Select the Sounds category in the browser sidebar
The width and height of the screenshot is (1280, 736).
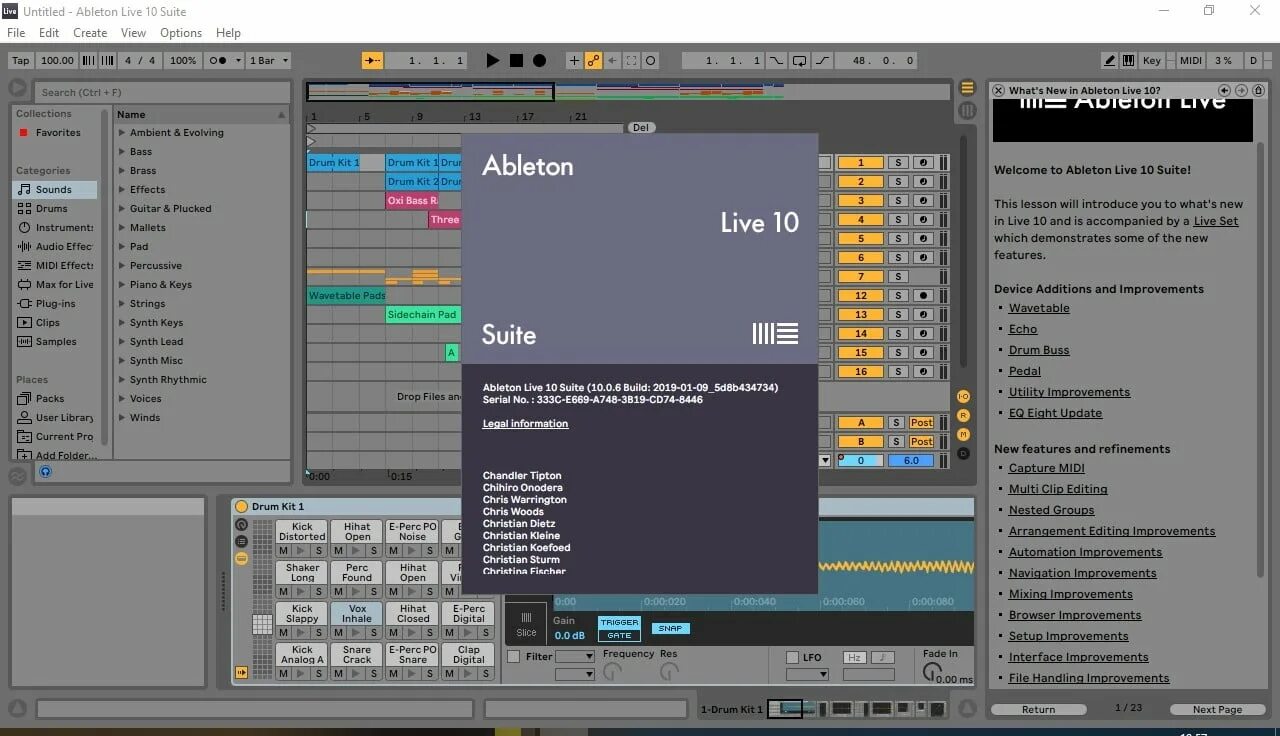point(55,189)
